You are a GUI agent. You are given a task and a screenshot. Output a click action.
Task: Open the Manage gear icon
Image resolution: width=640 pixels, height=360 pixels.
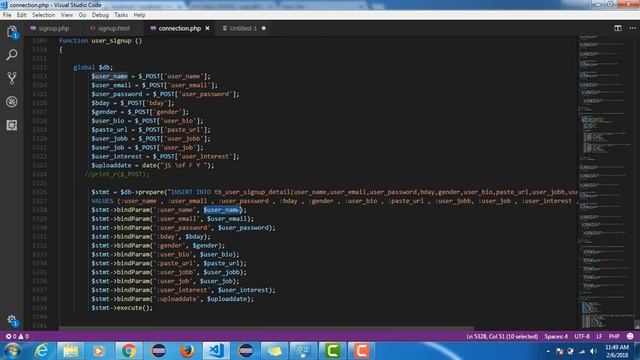coord(12,320)
